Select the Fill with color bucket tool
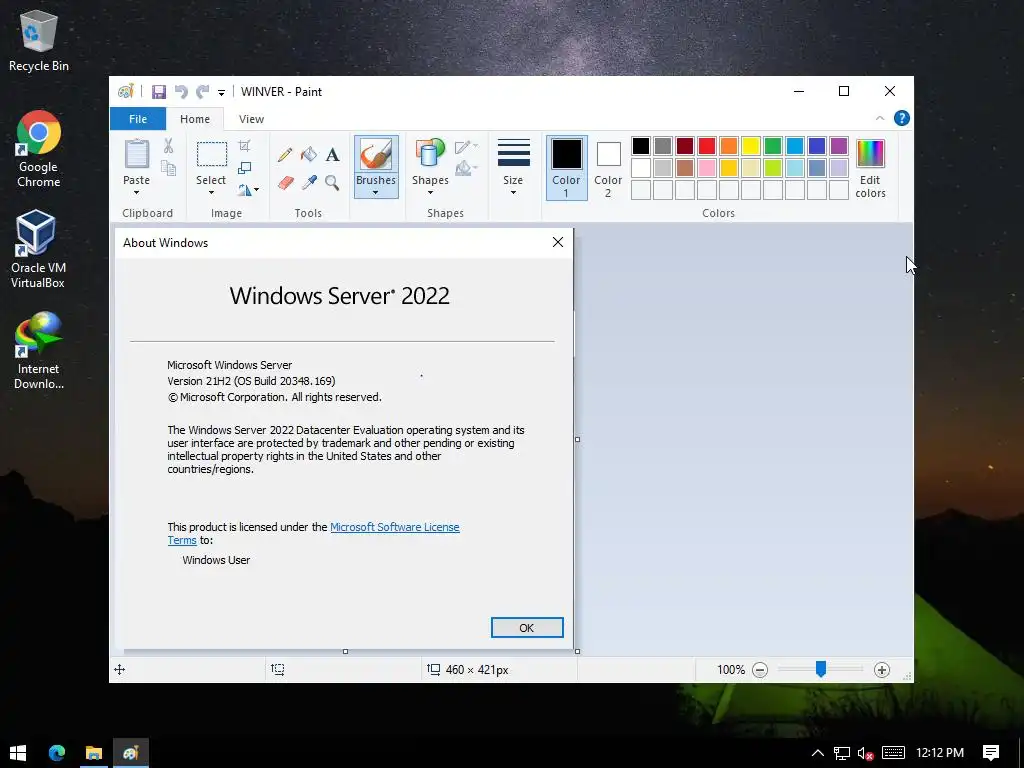This screenshot has height=768, width=1024. click(309, 155)
